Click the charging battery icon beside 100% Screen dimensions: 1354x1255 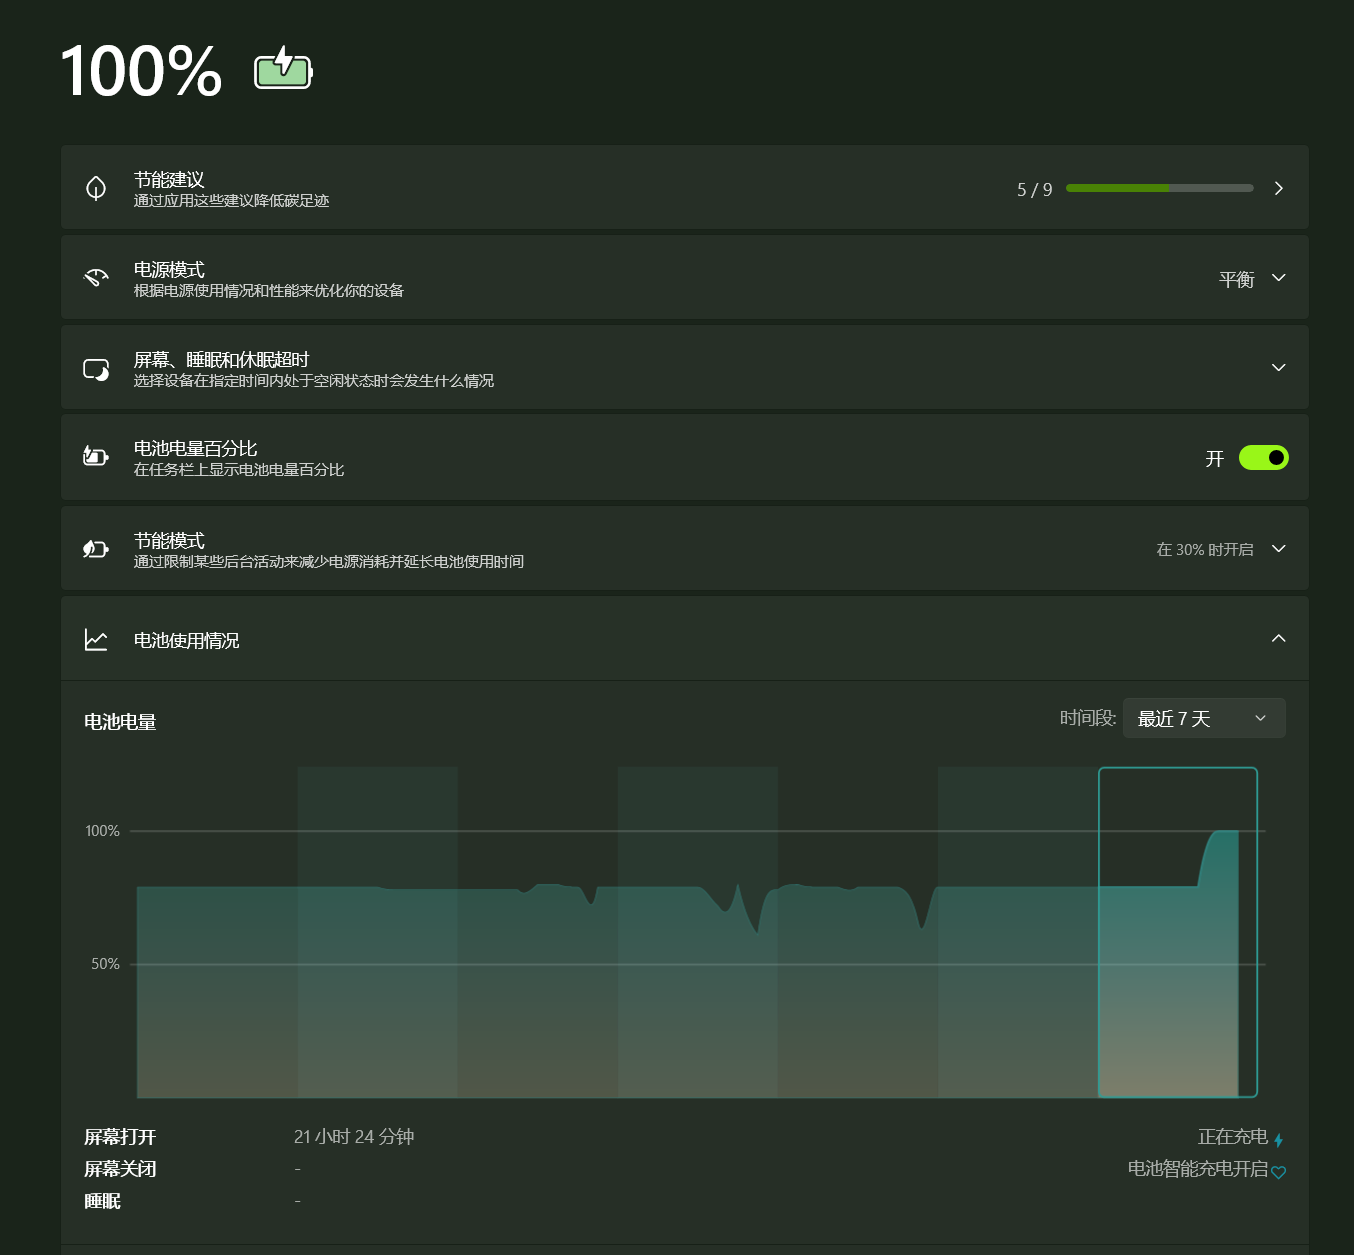283,69
